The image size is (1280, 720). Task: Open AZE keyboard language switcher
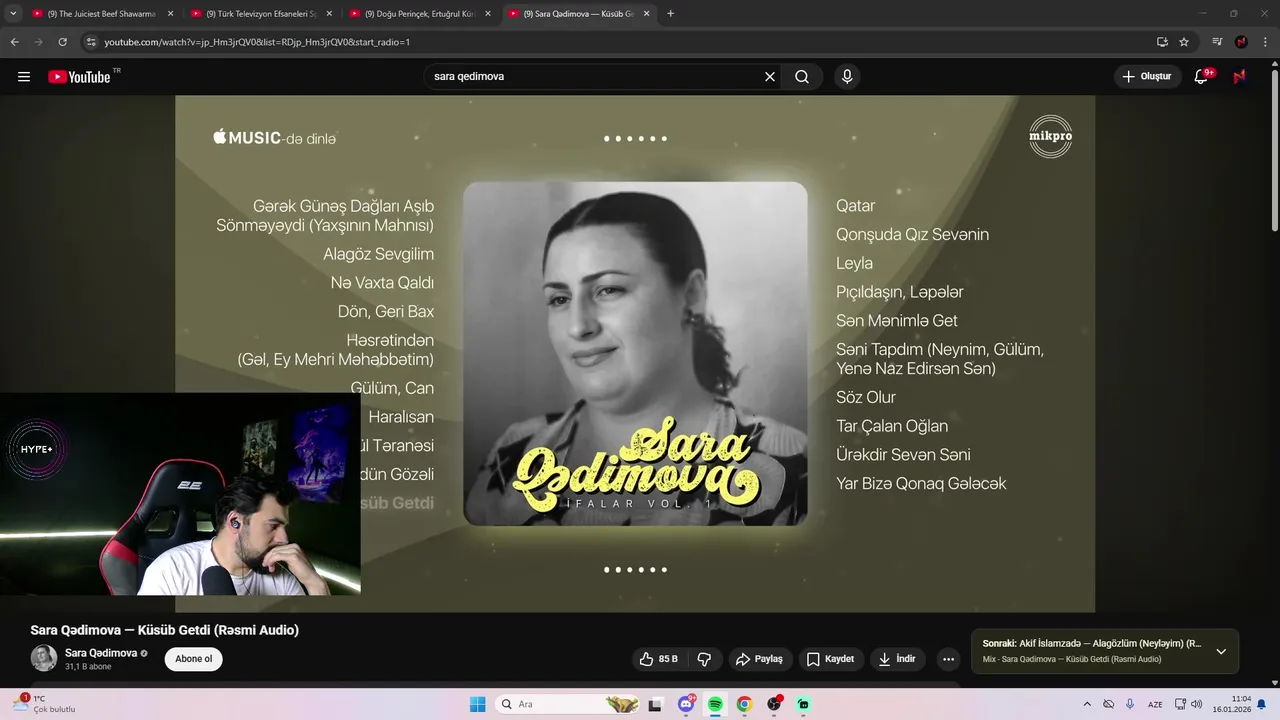[x=1155, y=704]
